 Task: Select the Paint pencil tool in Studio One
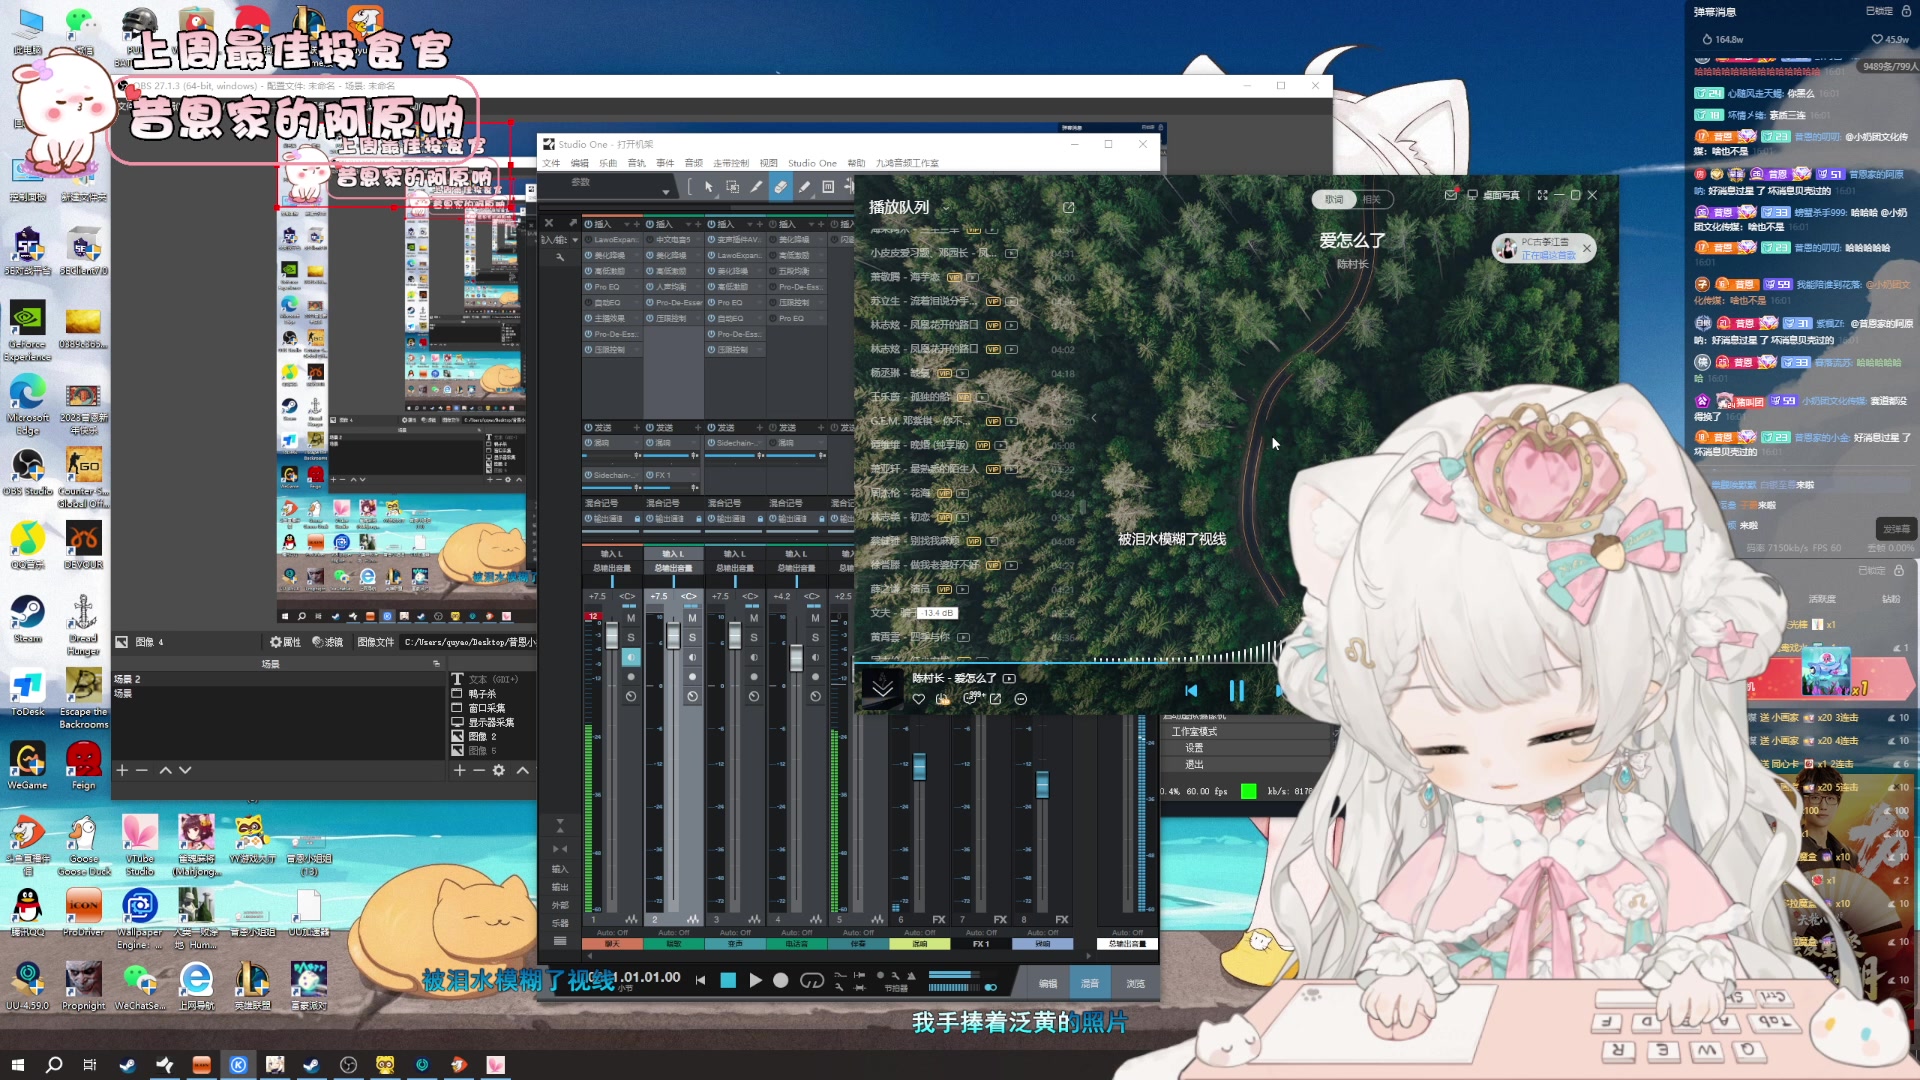[804, 187]
